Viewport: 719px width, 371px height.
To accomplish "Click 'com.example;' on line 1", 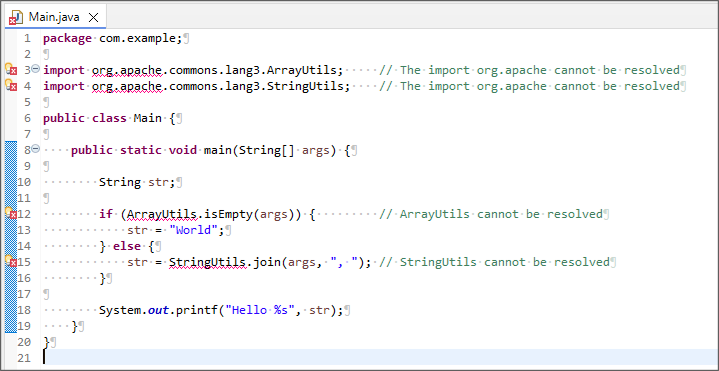I will pyautogui.click(x=141, y=39).
